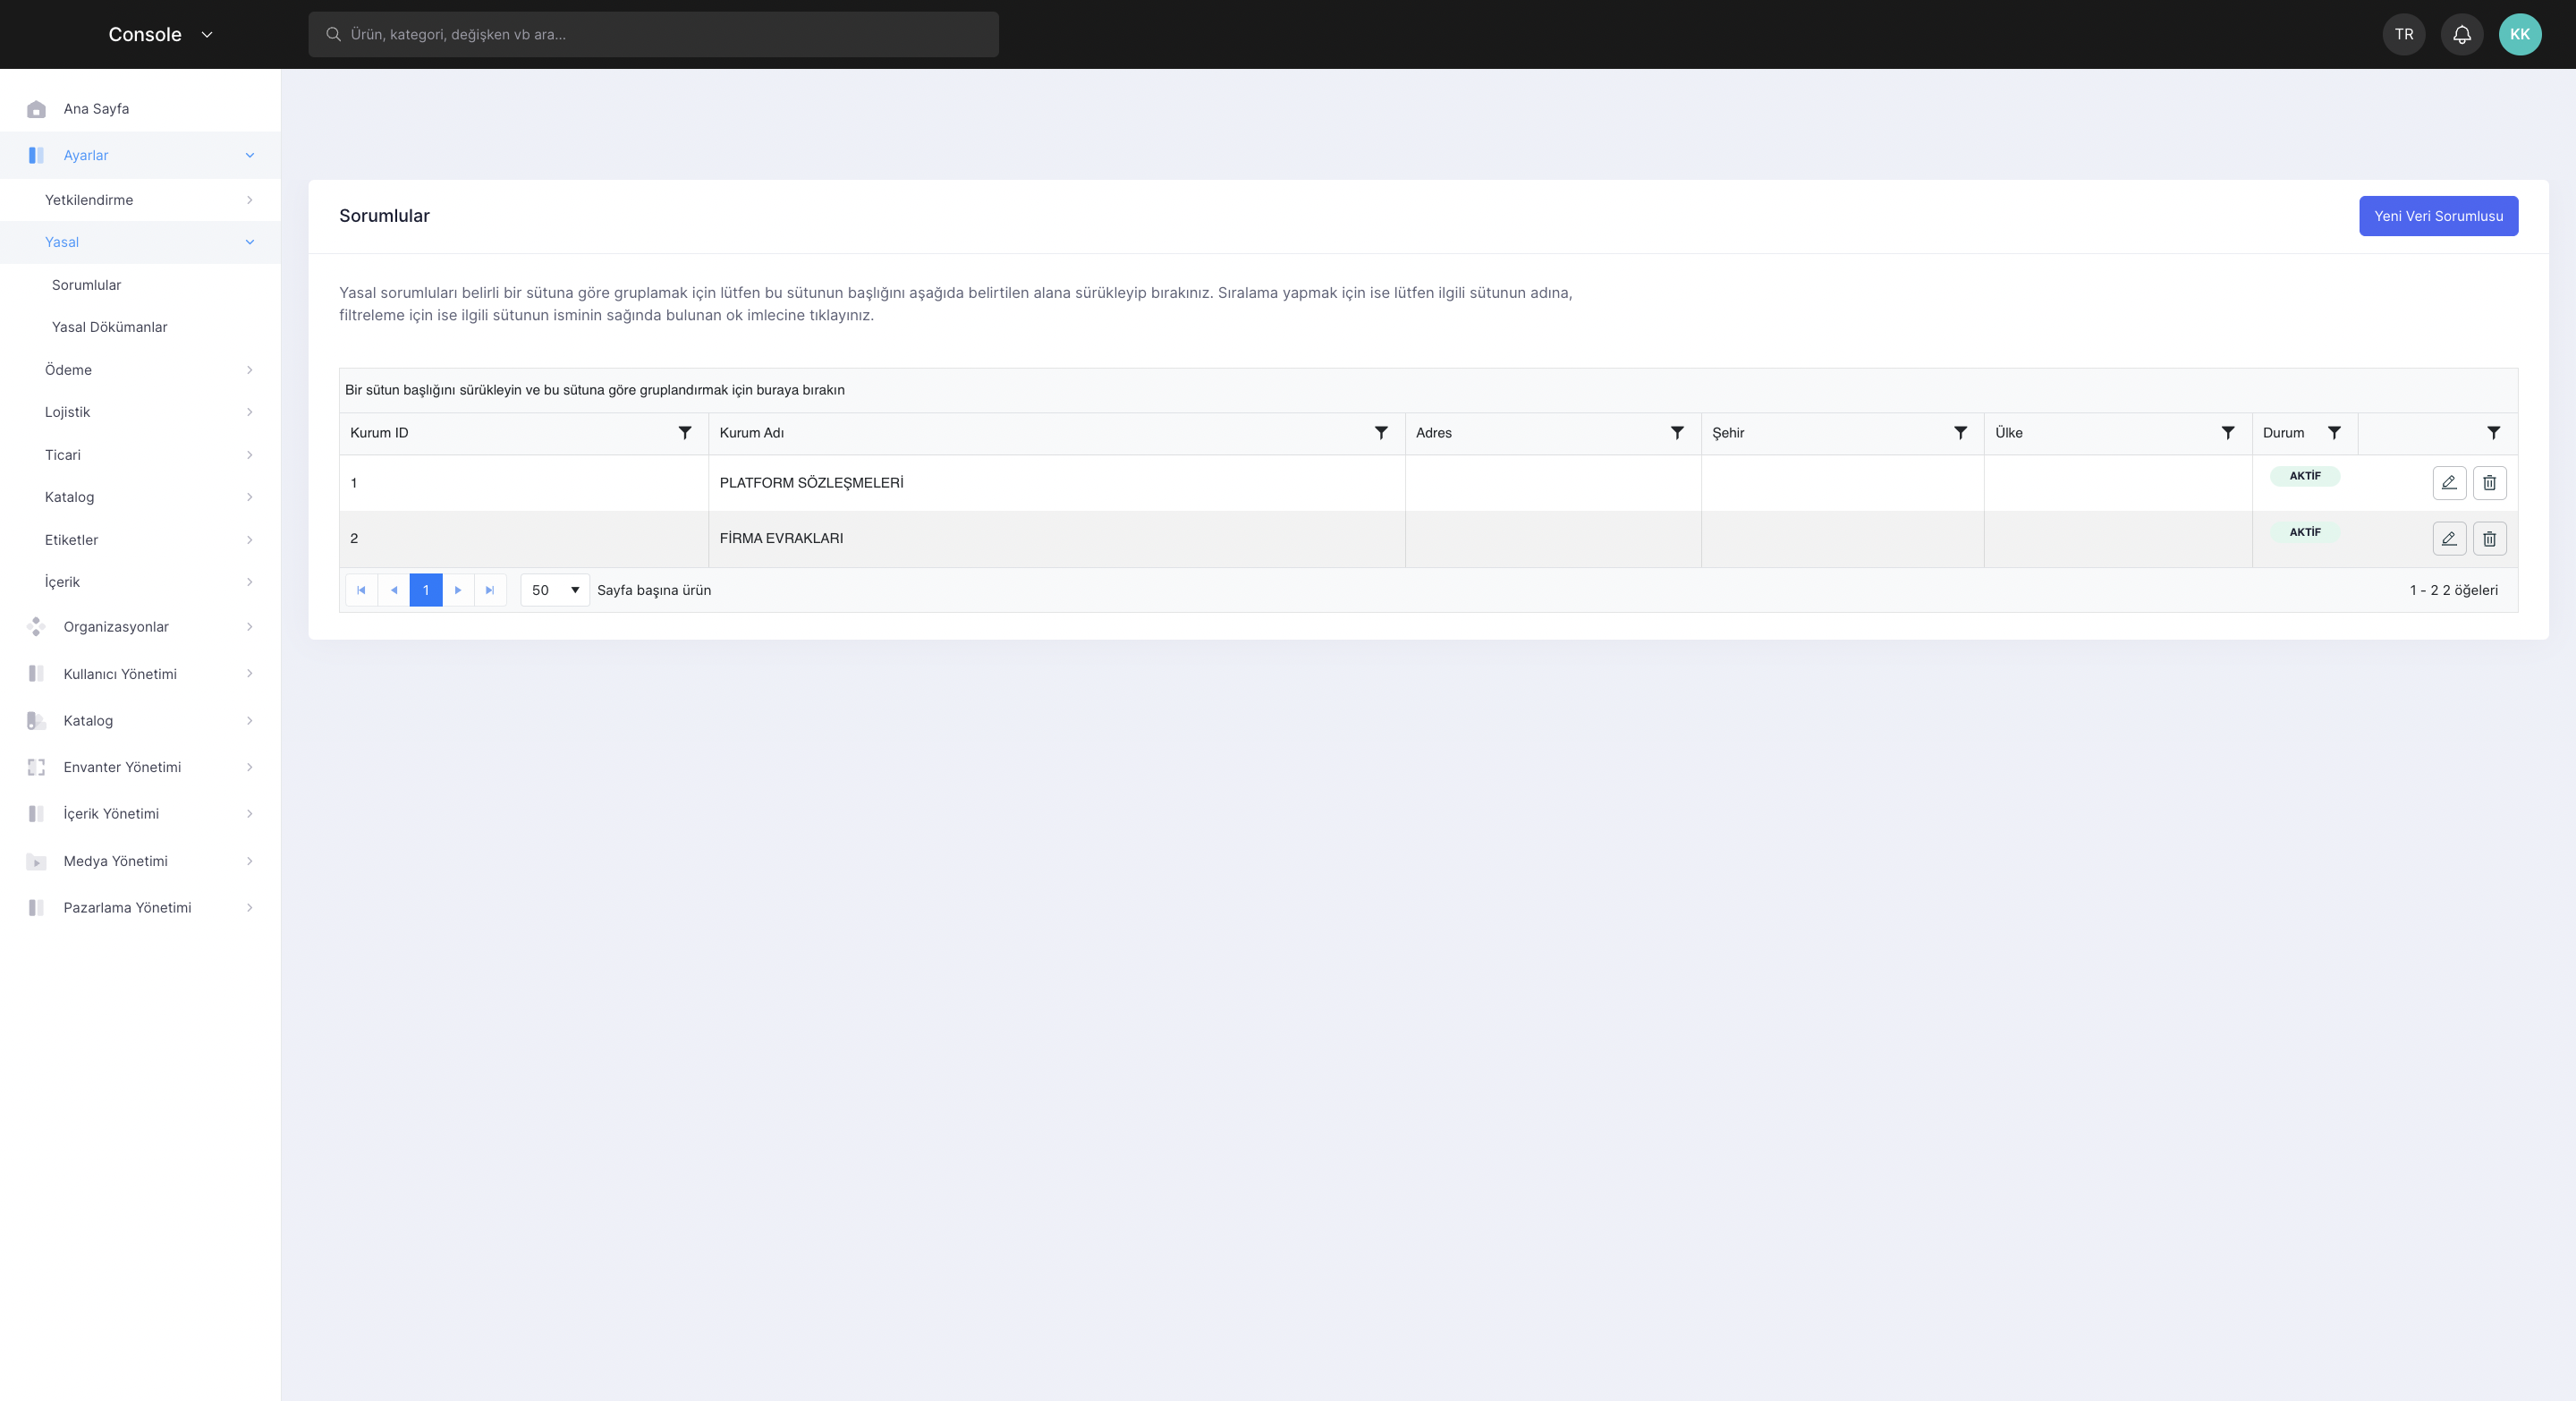
Task: Filter the Durum column
Action: (x=2334, y=433)
